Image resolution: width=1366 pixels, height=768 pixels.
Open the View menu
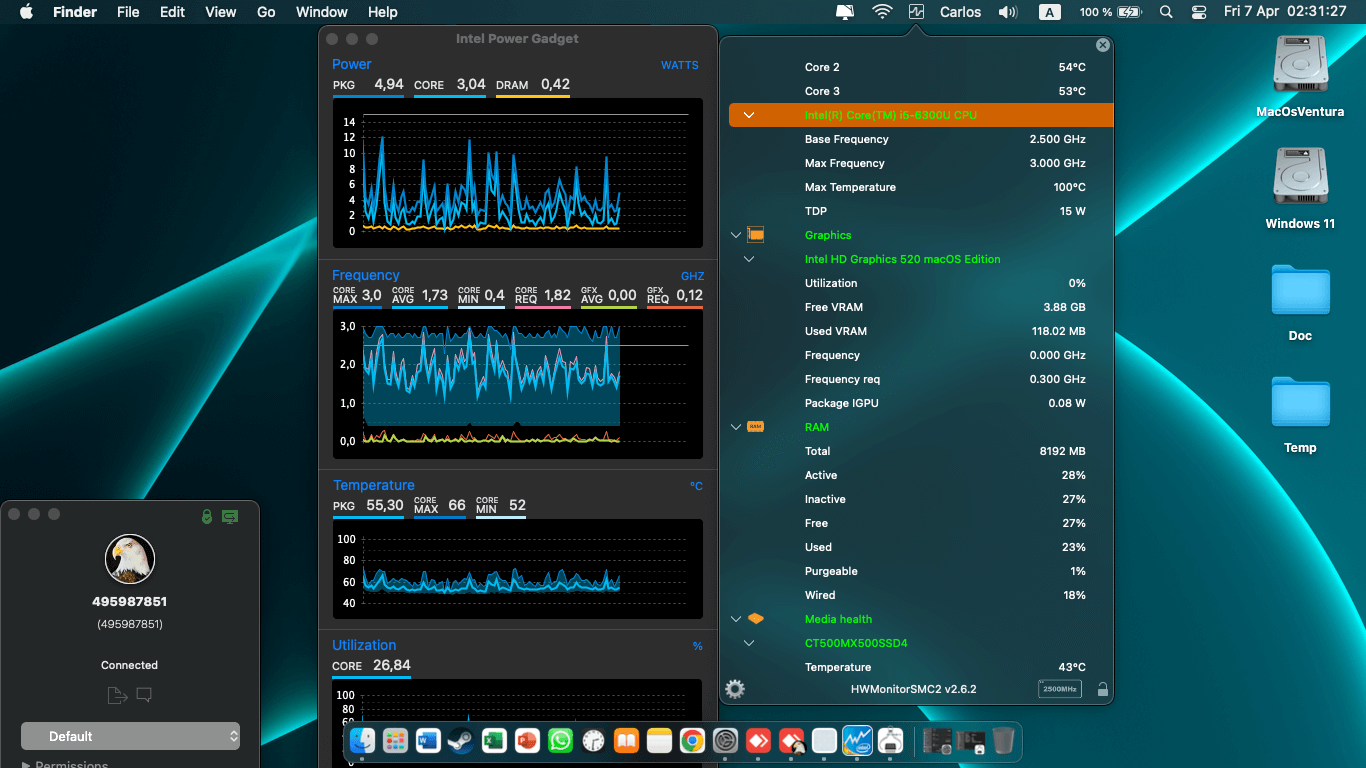point(220,12)
